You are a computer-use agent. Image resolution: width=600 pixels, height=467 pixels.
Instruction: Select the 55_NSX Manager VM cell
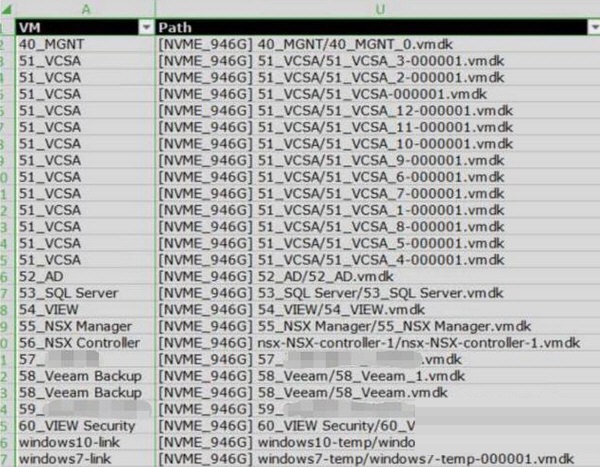click(85, 326)
